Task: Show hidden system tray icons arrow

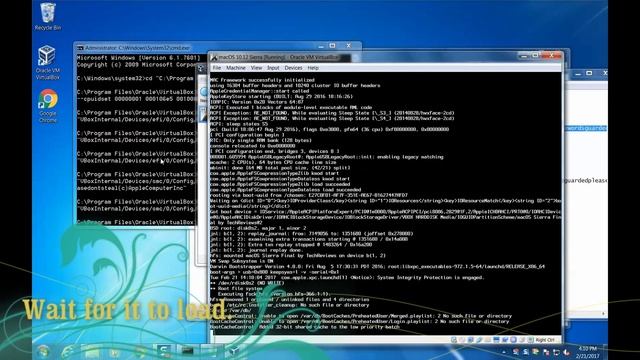Action: (x=504, y=351)
